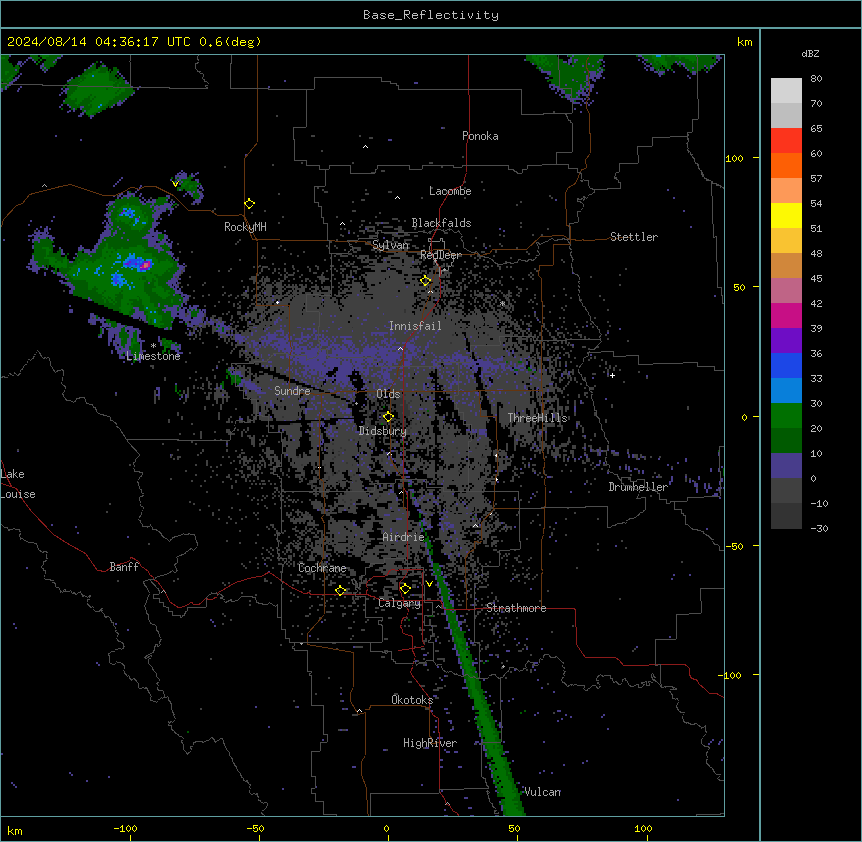Click the yellow diamond marker above Calgary label
The height and width of the screenshot is (842, 862).
pos(405,589)
